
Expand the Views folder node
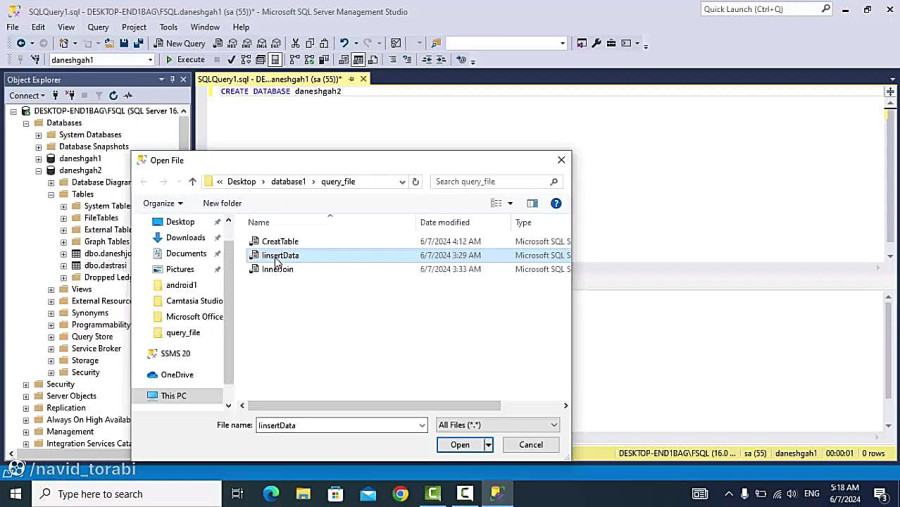pos(51,289)
